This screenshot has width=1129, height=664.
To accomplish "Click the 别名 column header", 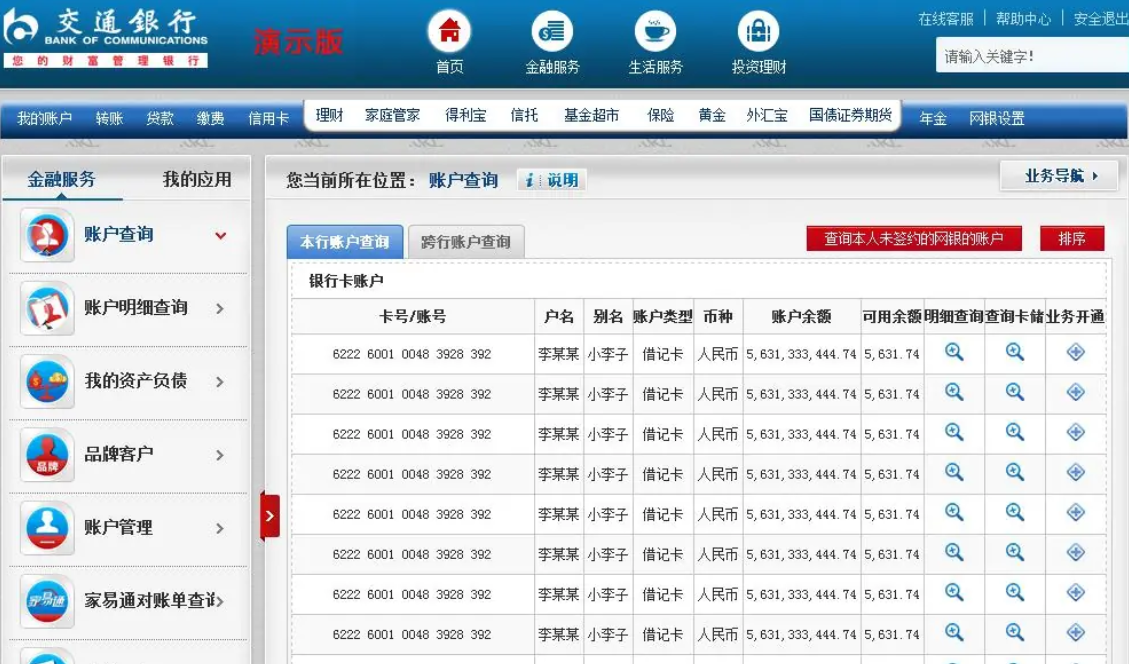I will 608,316.
